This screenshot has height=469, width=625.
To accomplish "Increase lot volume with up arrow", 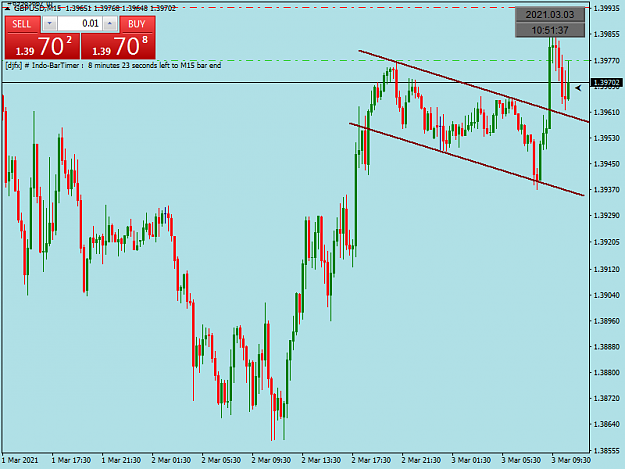I will (x=110, y=24).
